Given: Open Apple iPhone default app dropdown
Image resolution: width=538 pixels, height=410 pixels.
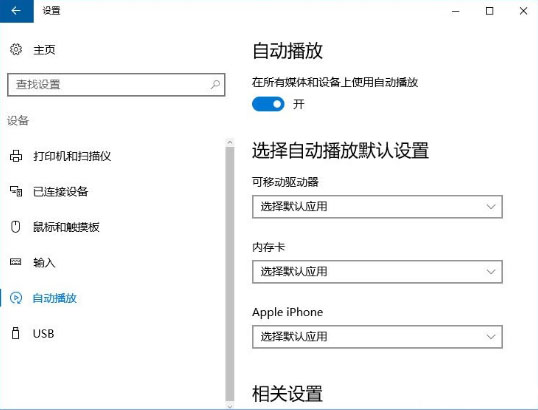Looking at the screenshot, I should coord(377,337).
